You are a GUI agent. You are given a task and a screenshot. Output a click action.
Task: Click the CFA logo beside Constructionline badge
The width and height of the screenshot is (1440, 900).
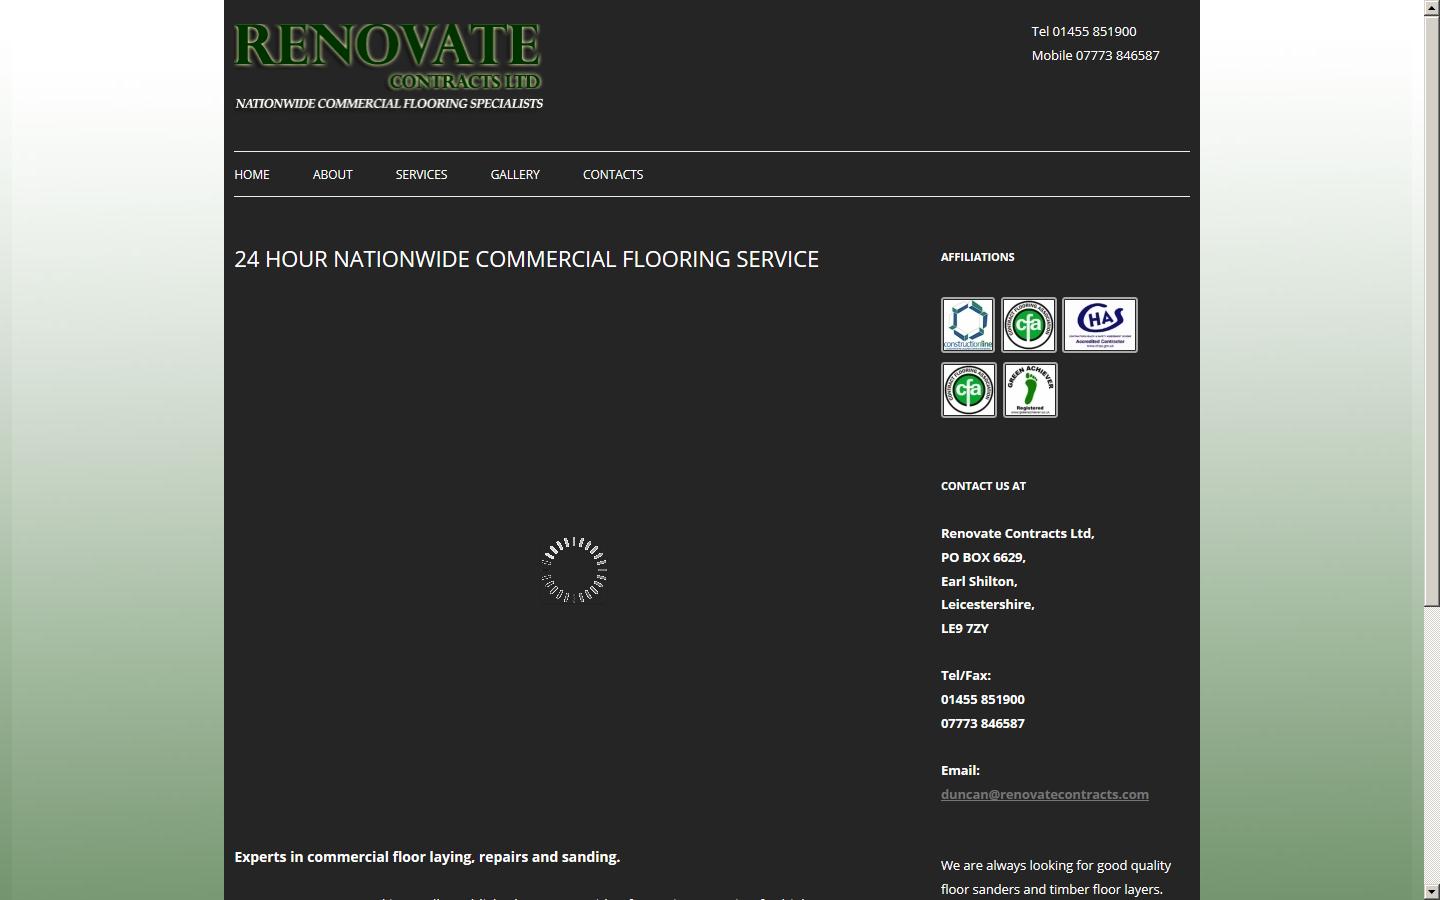coord(1028,325)
